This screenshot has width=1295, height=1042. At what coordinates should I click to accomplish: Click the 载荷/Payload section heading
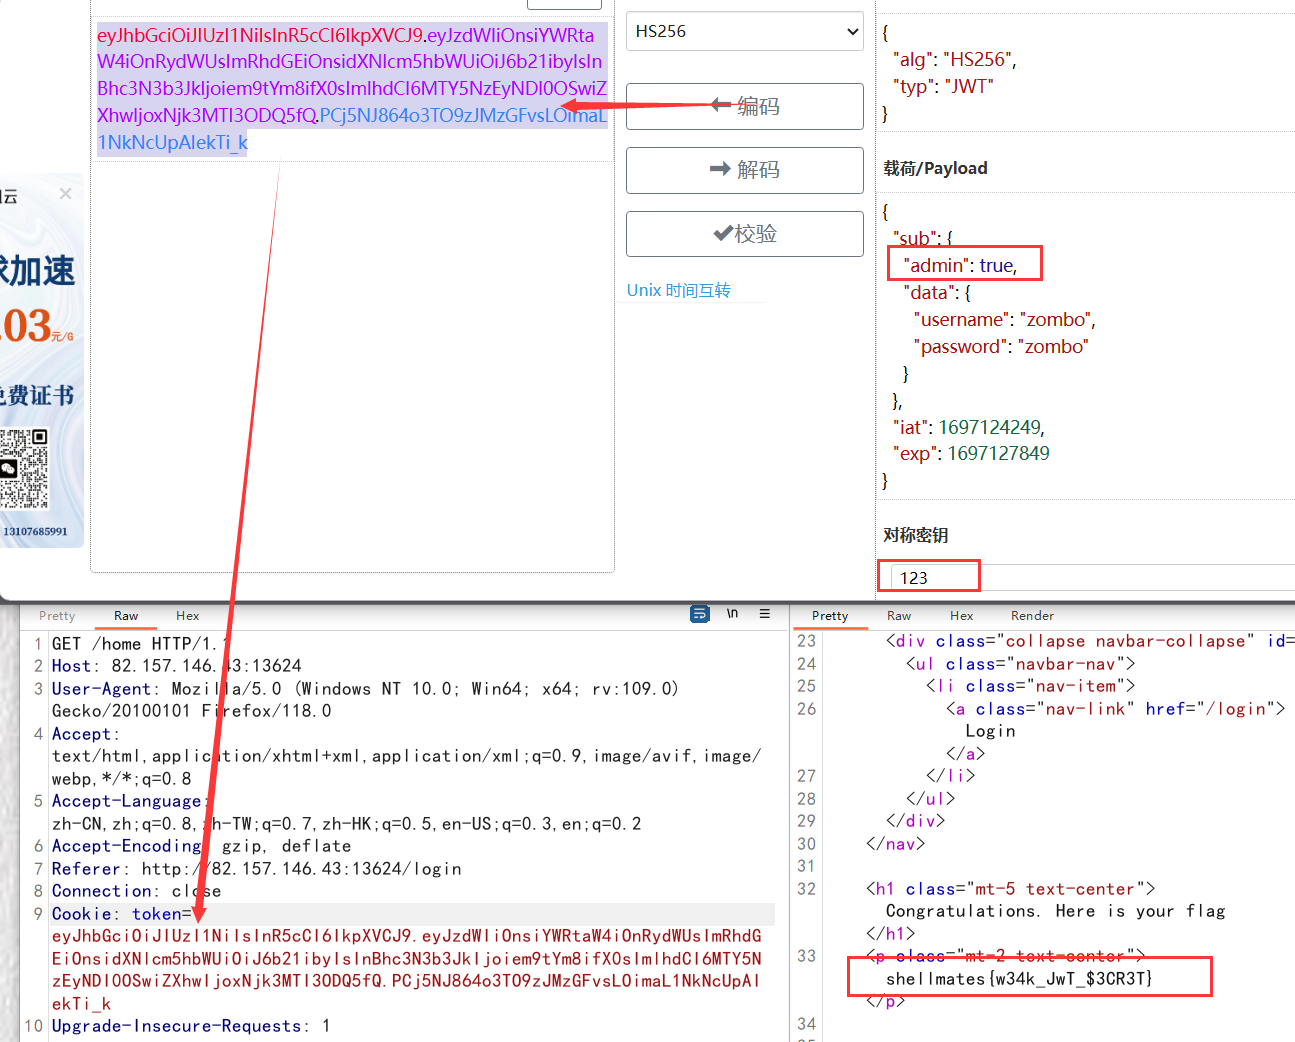pyautogui.click(x=935, y=168)
